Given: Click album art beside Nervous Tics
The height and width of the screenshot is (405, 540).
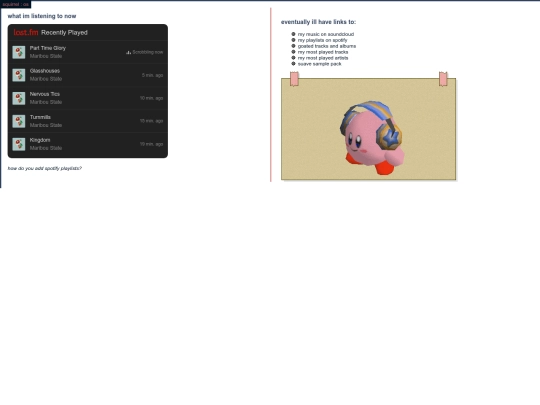Looking at the screenshot, I should tap(19, 98).
